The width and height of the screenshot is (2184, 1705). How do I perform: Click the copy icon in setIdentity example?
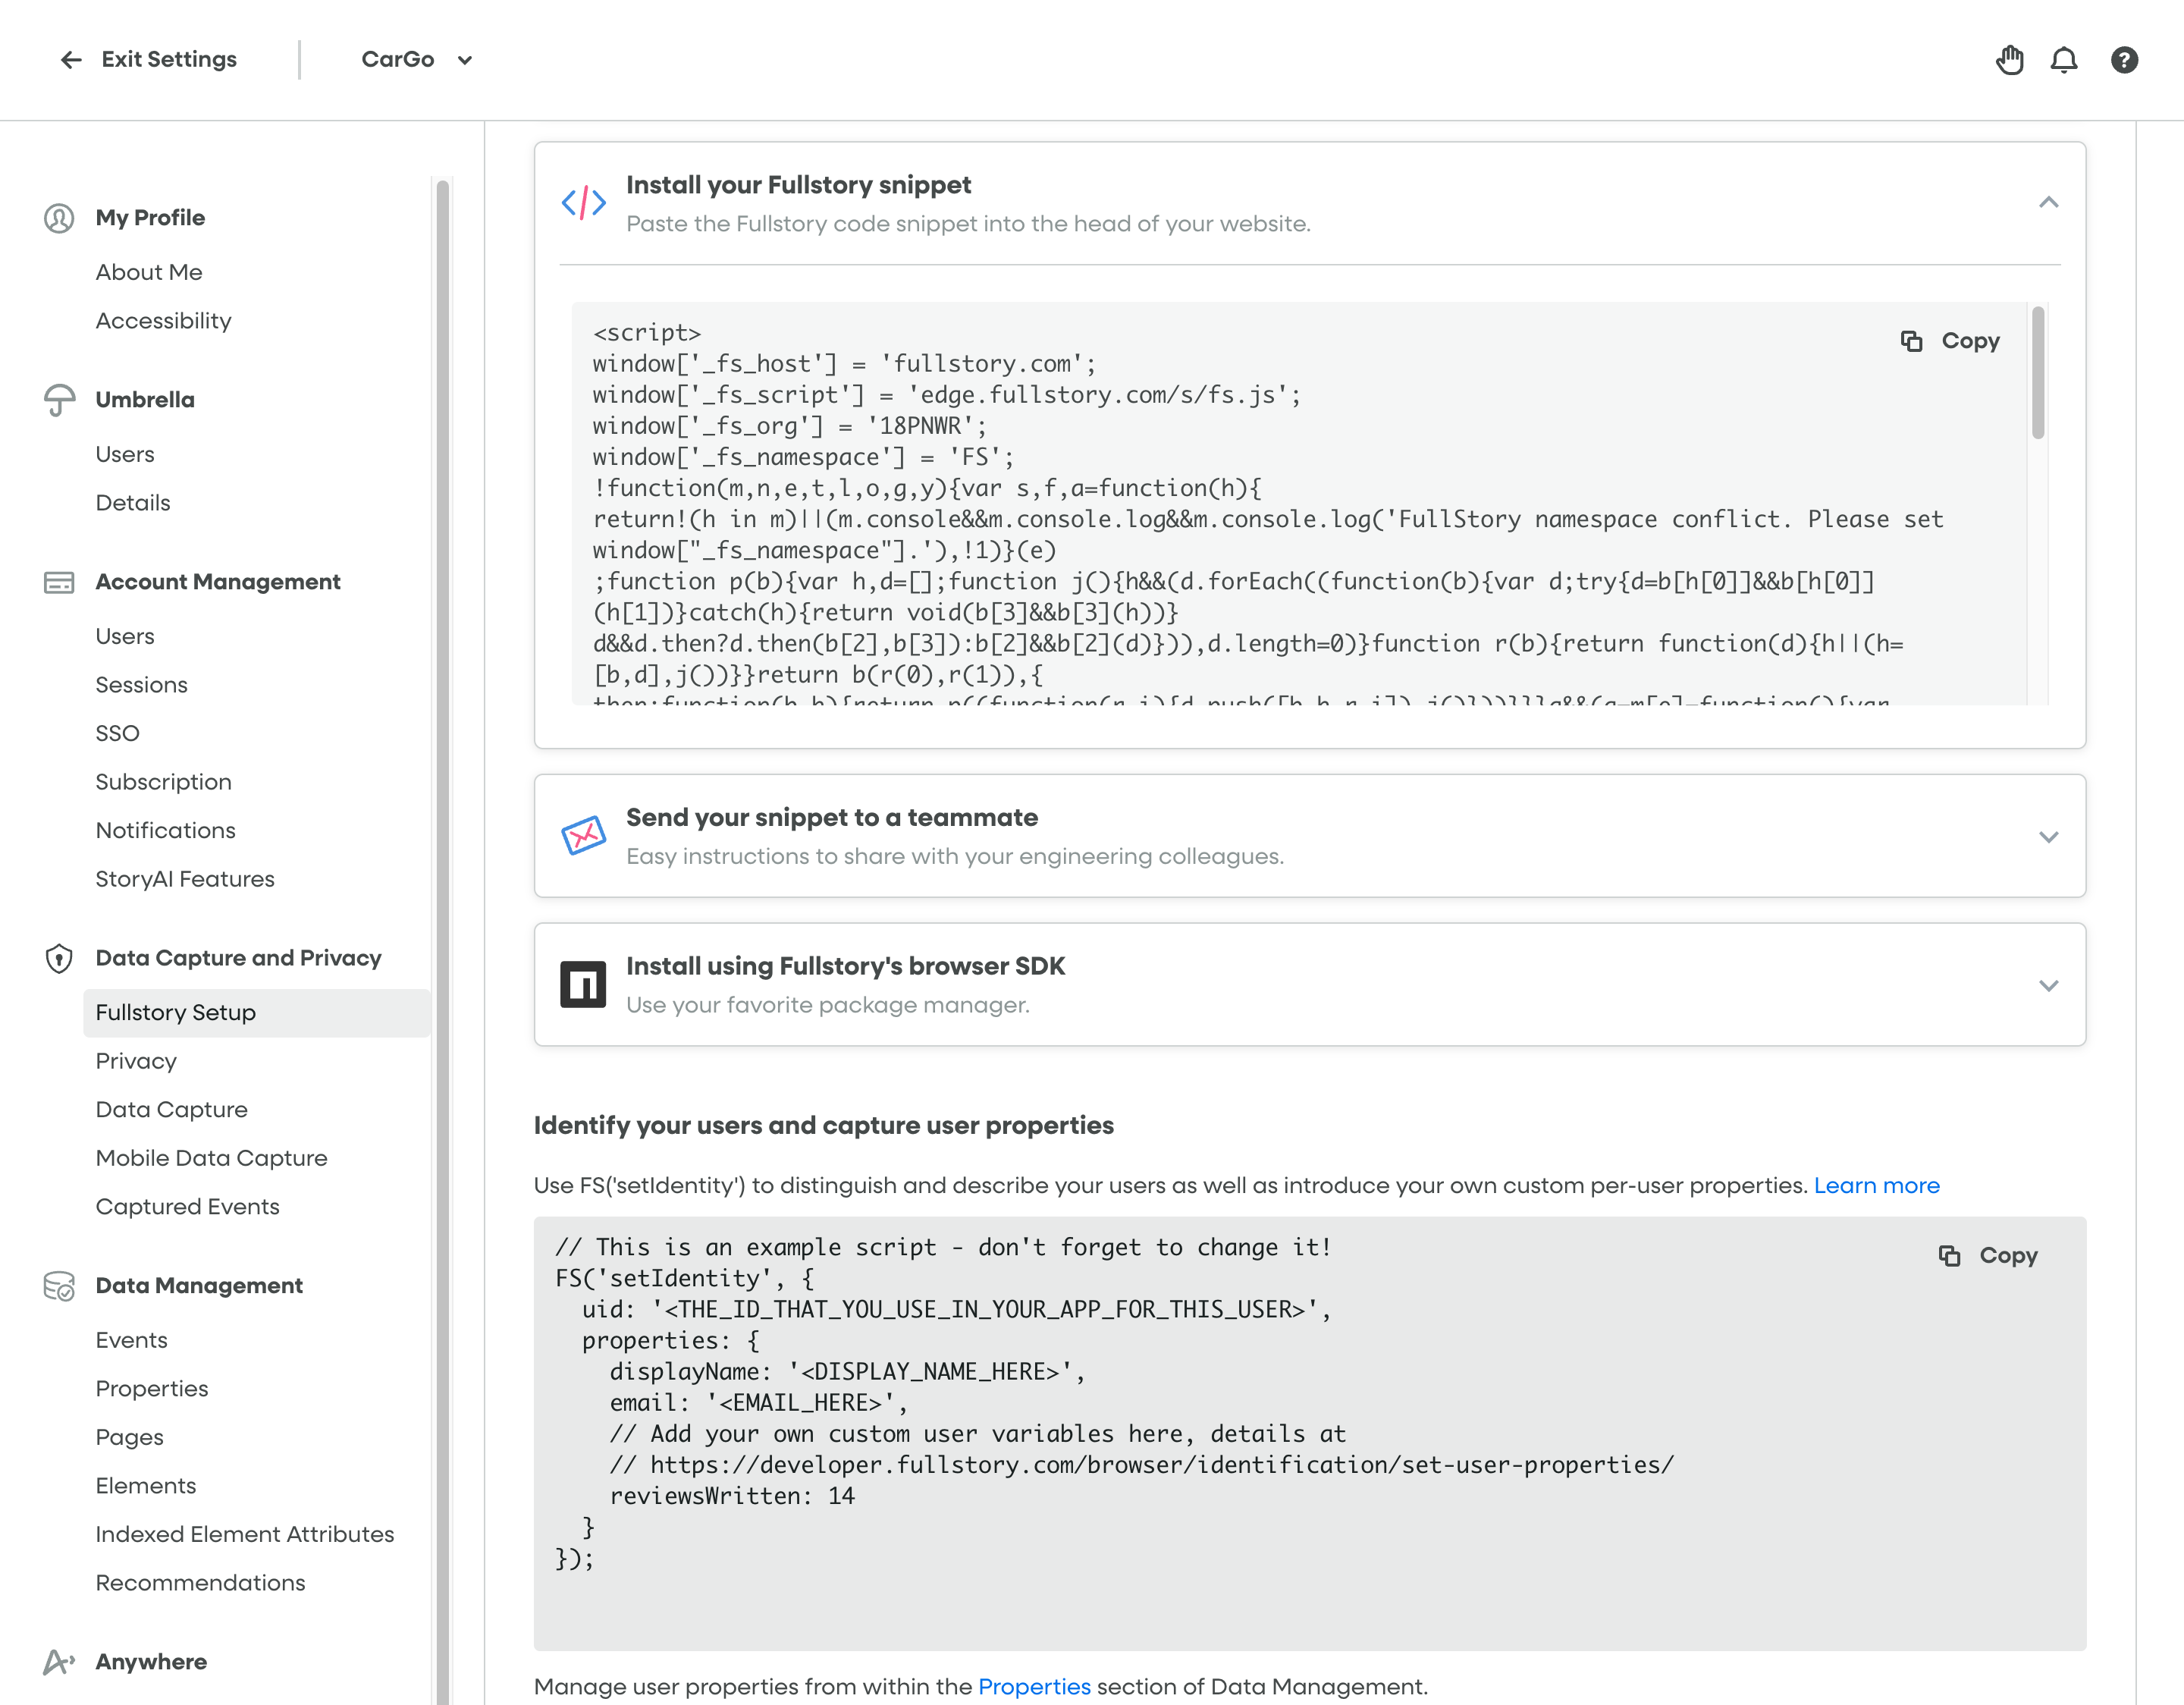(1949, 1256)
